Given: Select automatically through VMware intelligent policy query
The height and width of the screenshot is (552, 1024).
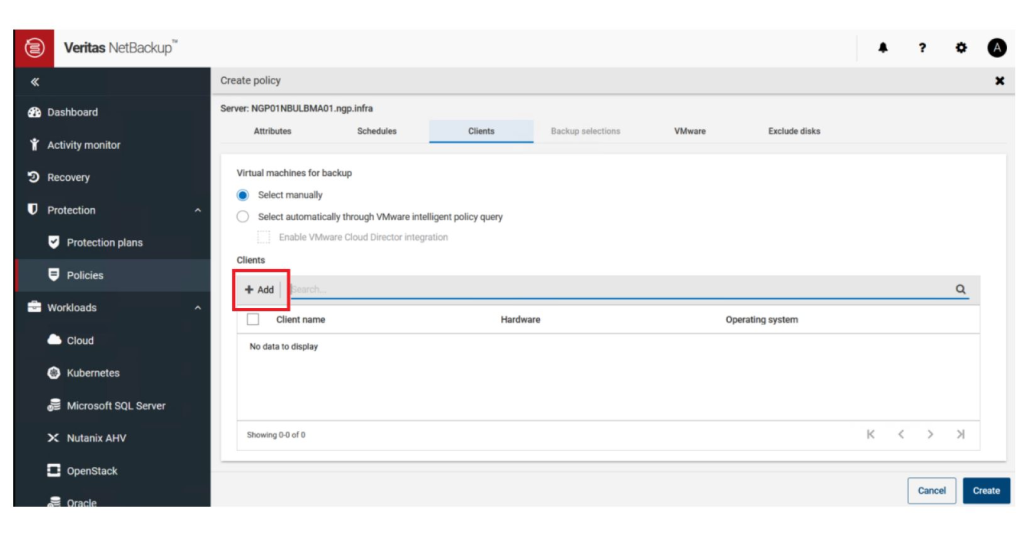Looking at the screenshot, I should pyautogui.click(x=243, y=217).
